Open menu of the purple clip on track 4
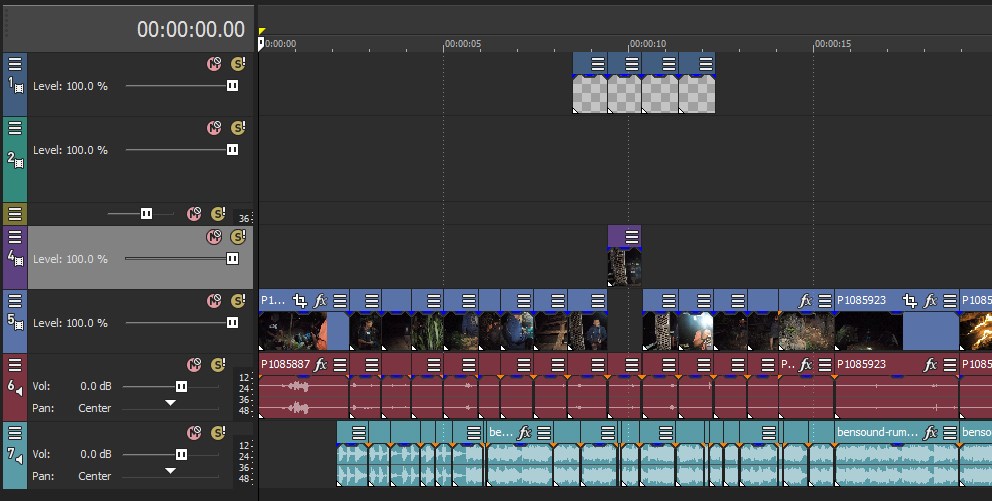 (630, 236)
